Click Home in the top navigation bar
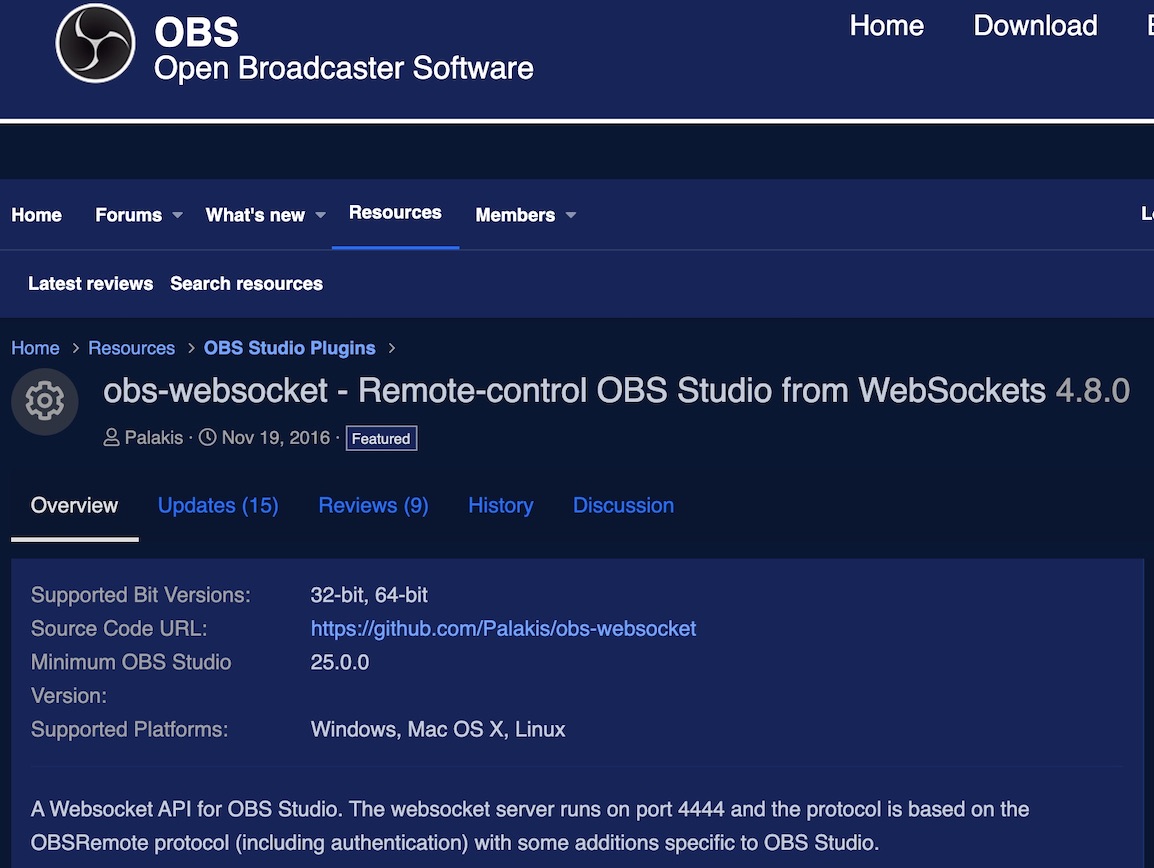The width and height of the screenshot is (1154, 868). (886, 26)
